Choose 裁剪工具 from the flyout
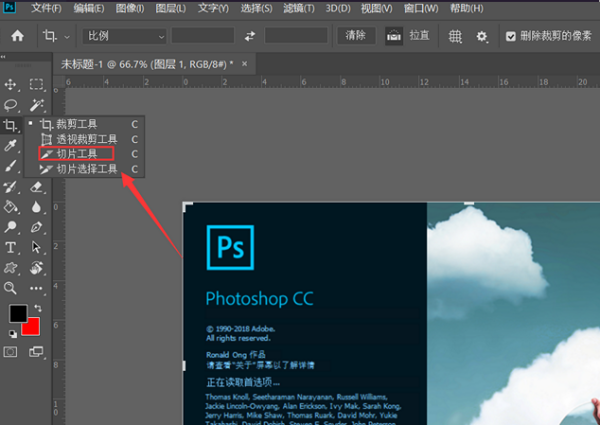Viewport: 600px width, 425px height. 85,124
